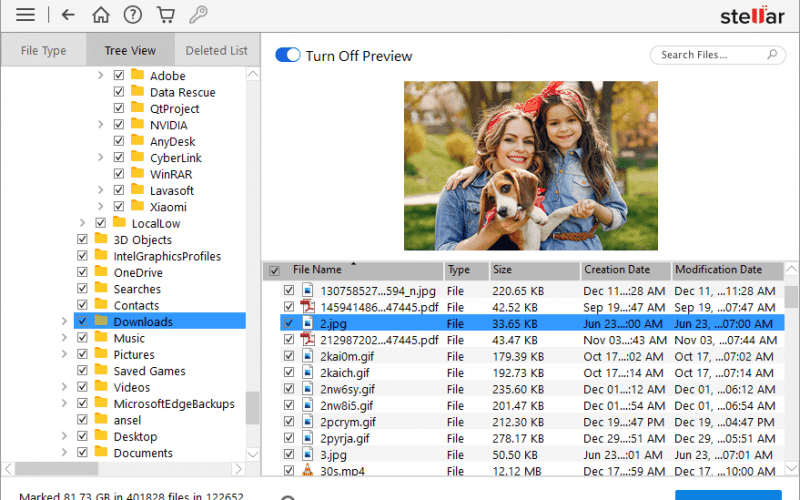Switch to the Deleted List tab
800x500 pixels.
pos(216,51)
